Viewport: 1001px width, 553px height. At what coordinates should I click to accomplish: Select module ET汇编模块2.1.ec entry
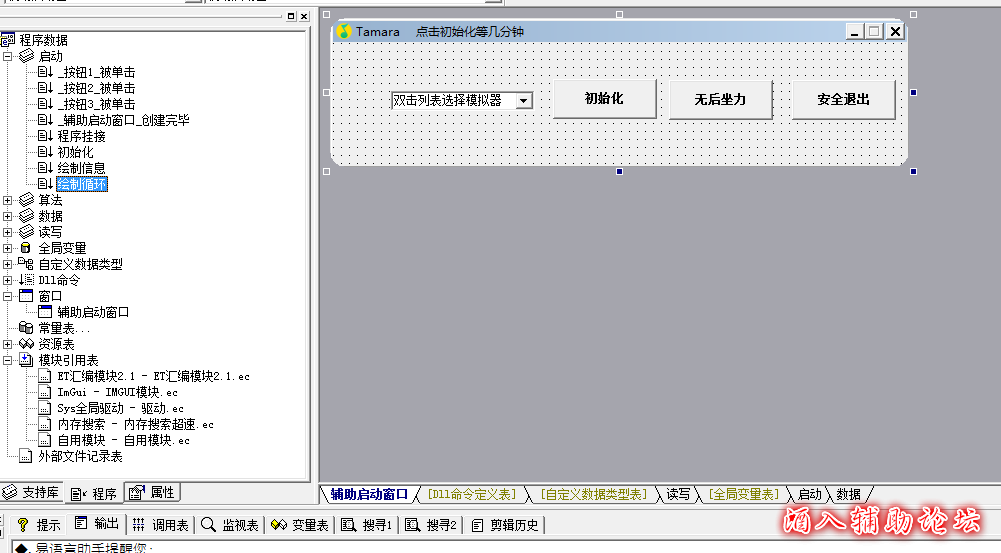[x=153, y=376]
